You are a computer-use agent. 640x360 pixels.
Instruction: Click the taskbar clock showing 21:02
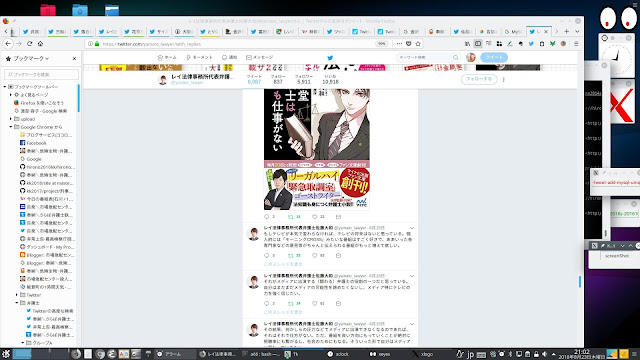click(x=582, y=354)
